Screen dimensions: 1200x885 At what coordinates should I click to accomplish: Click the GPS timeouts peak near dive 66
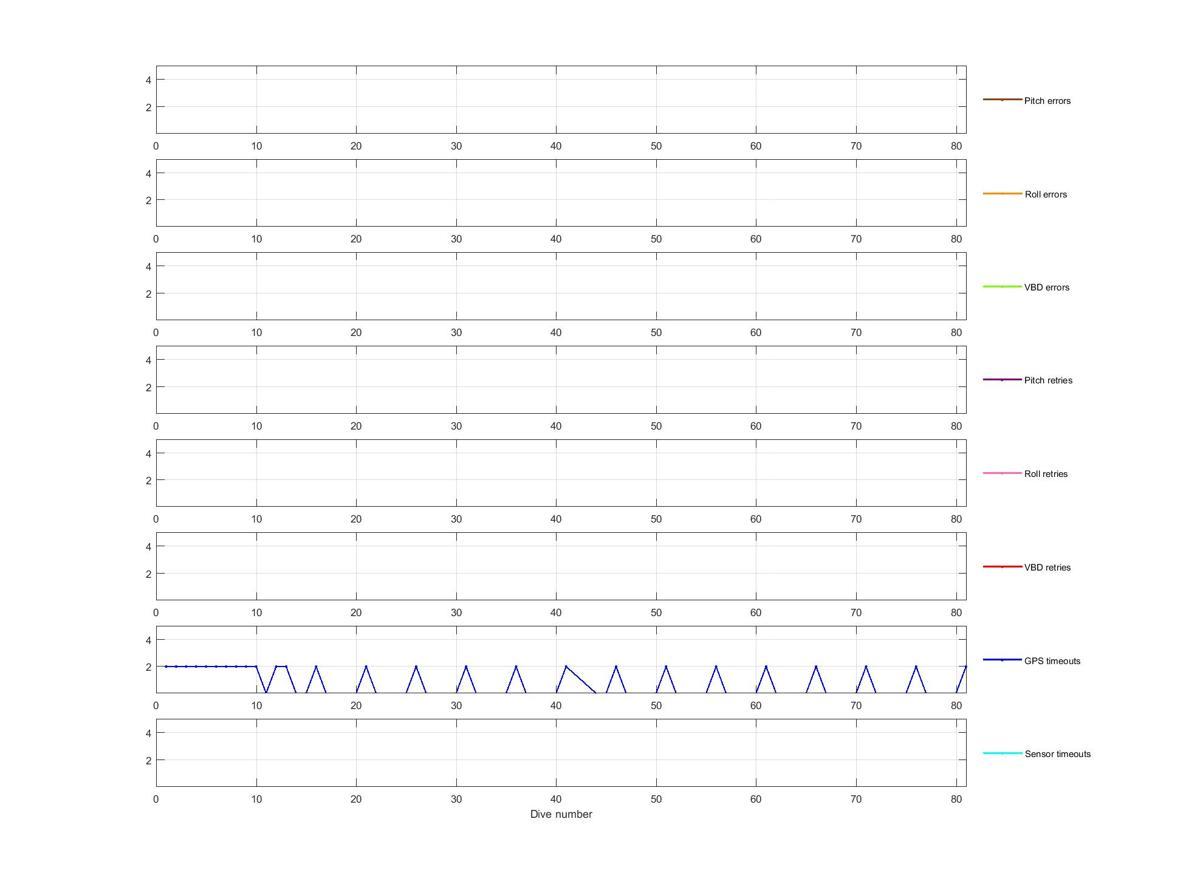point(816,666)
